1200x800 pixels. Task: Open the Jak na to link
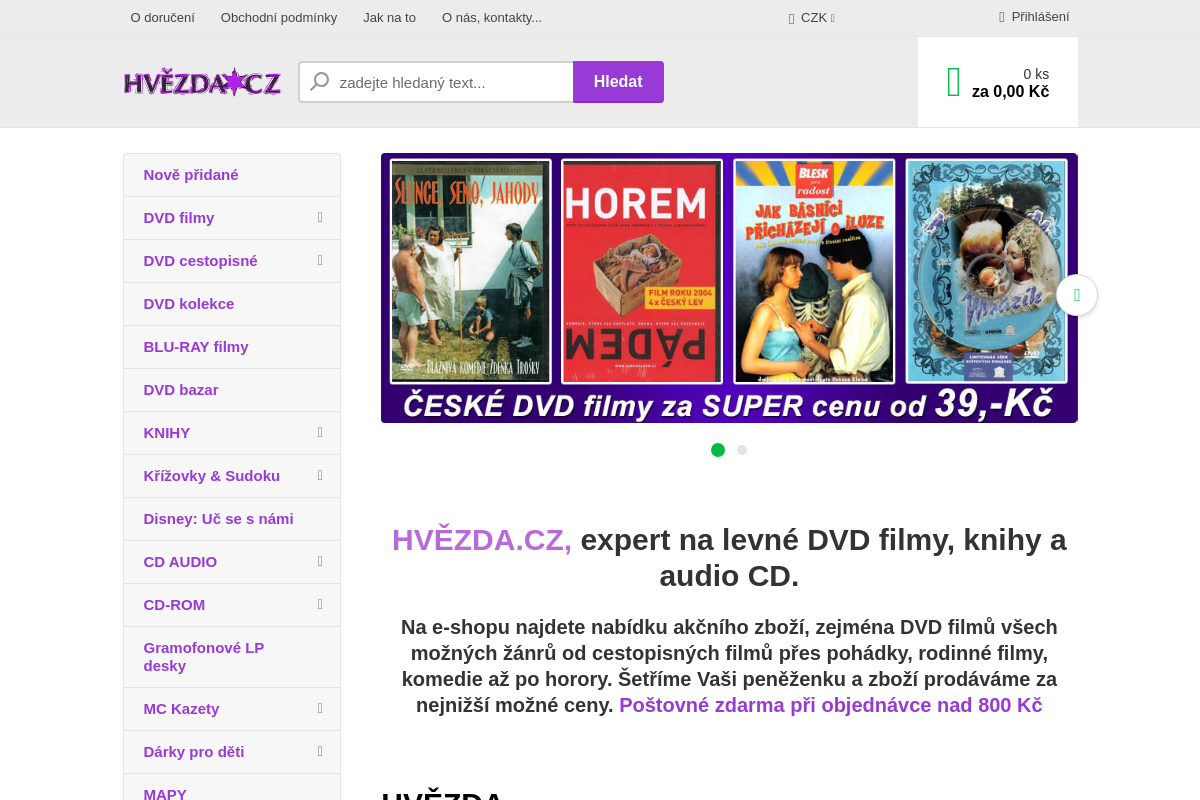389,18
